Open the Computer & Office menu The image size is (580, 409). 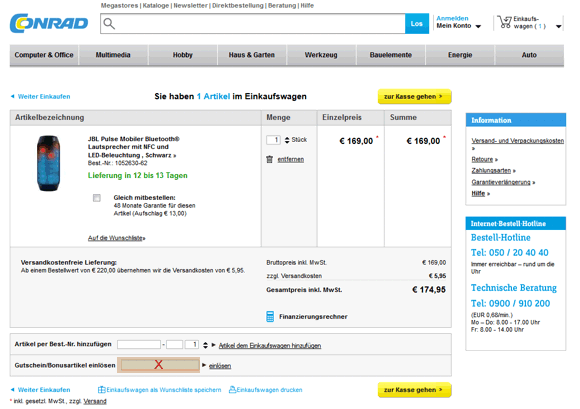[x=44, y=55]
